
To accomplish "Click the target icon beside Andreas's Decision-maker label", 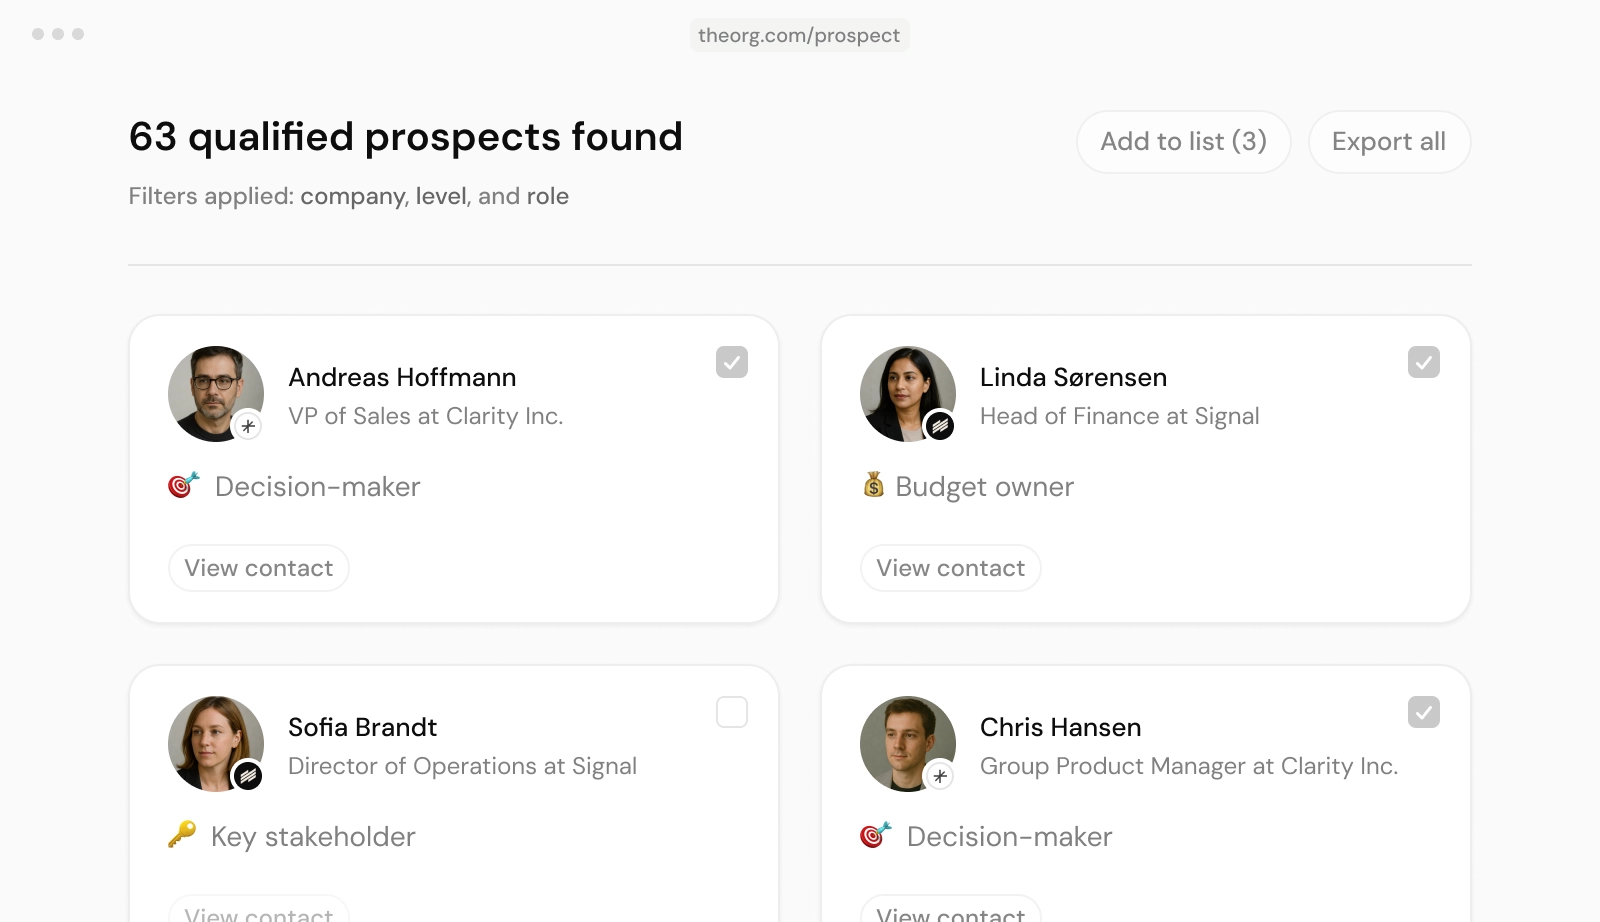I will pyautogui.click(x=184, y=485).
